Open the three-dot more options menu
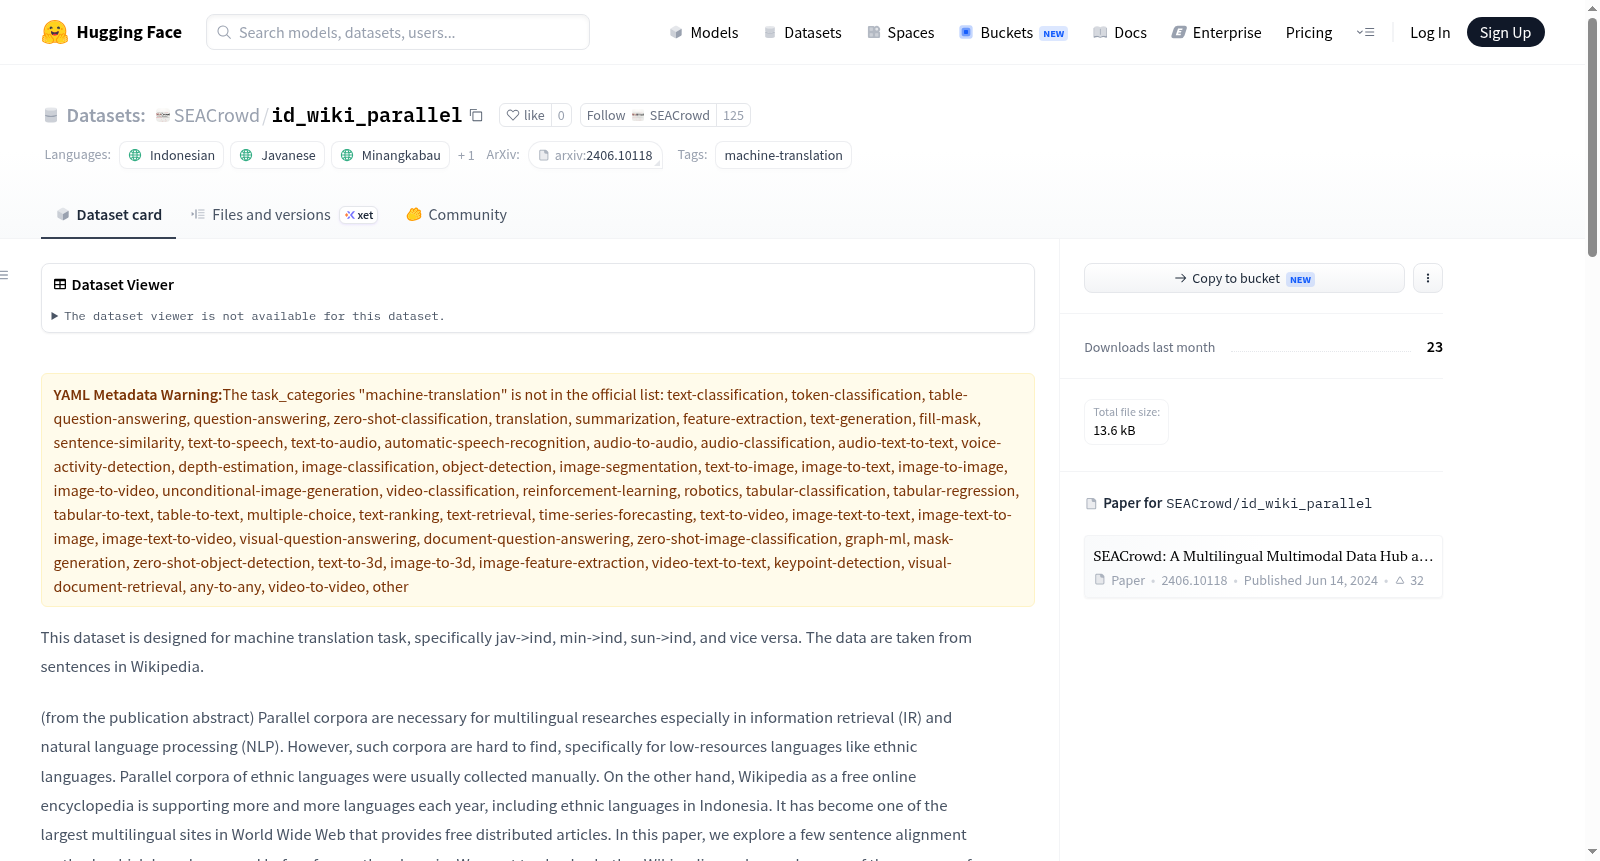This screenshot has width=1600, height=861. [1428, 278]
